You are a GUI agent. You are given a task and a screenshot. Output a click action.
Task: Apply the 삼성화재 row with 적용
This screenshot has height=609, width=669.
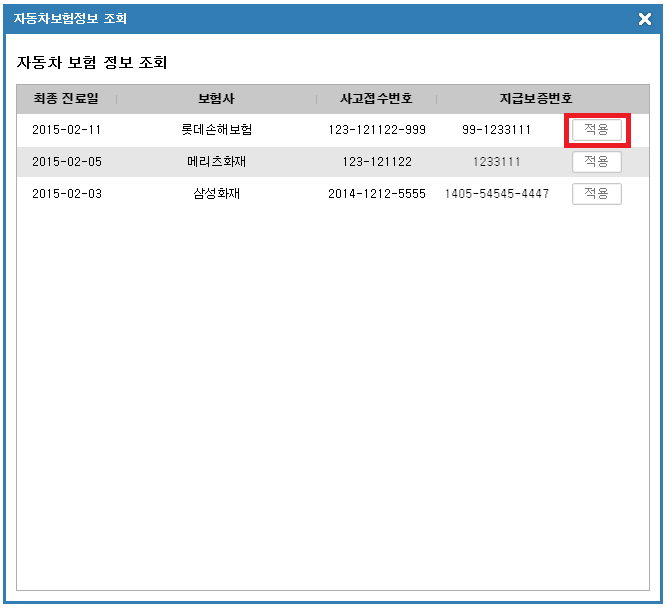click(x=596, y=194)
